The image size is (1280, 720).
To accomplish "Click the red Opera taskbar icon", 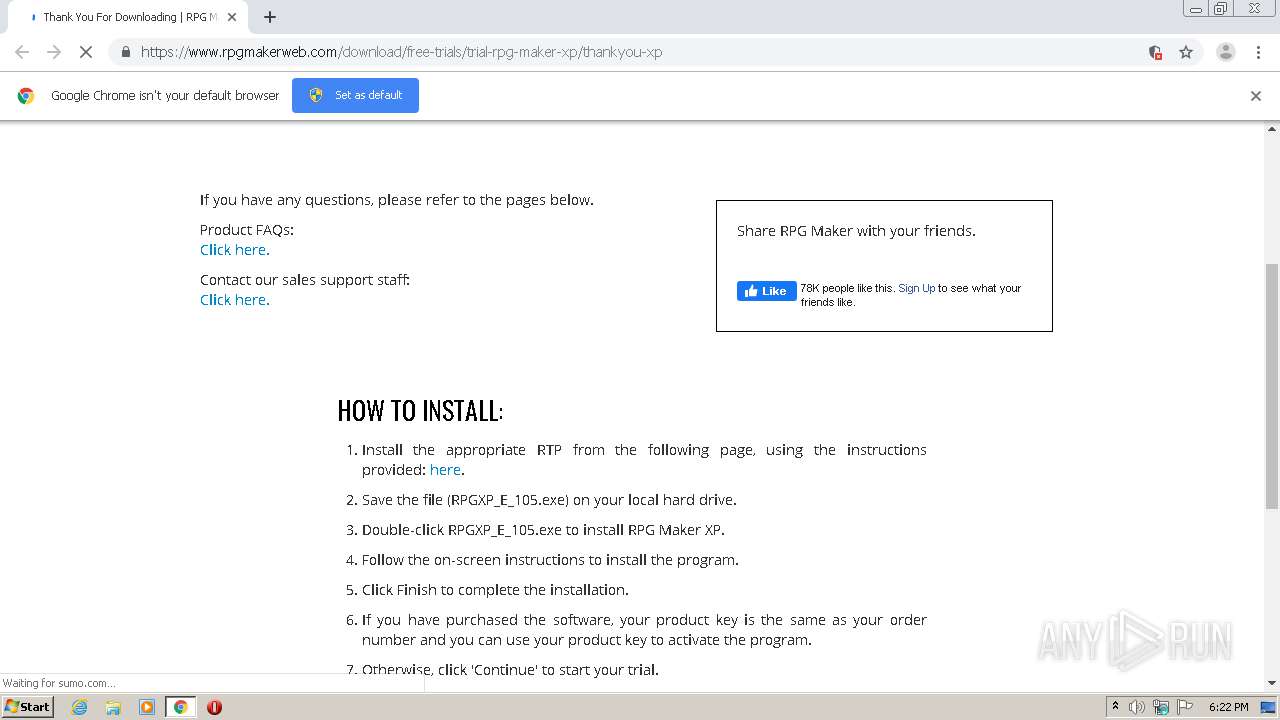I will [x=214, y=707].
